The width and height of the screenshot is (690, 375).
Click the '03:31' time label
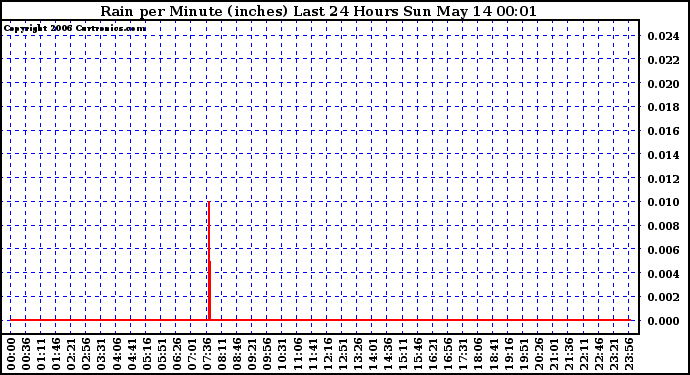click(x=101, y=354)
